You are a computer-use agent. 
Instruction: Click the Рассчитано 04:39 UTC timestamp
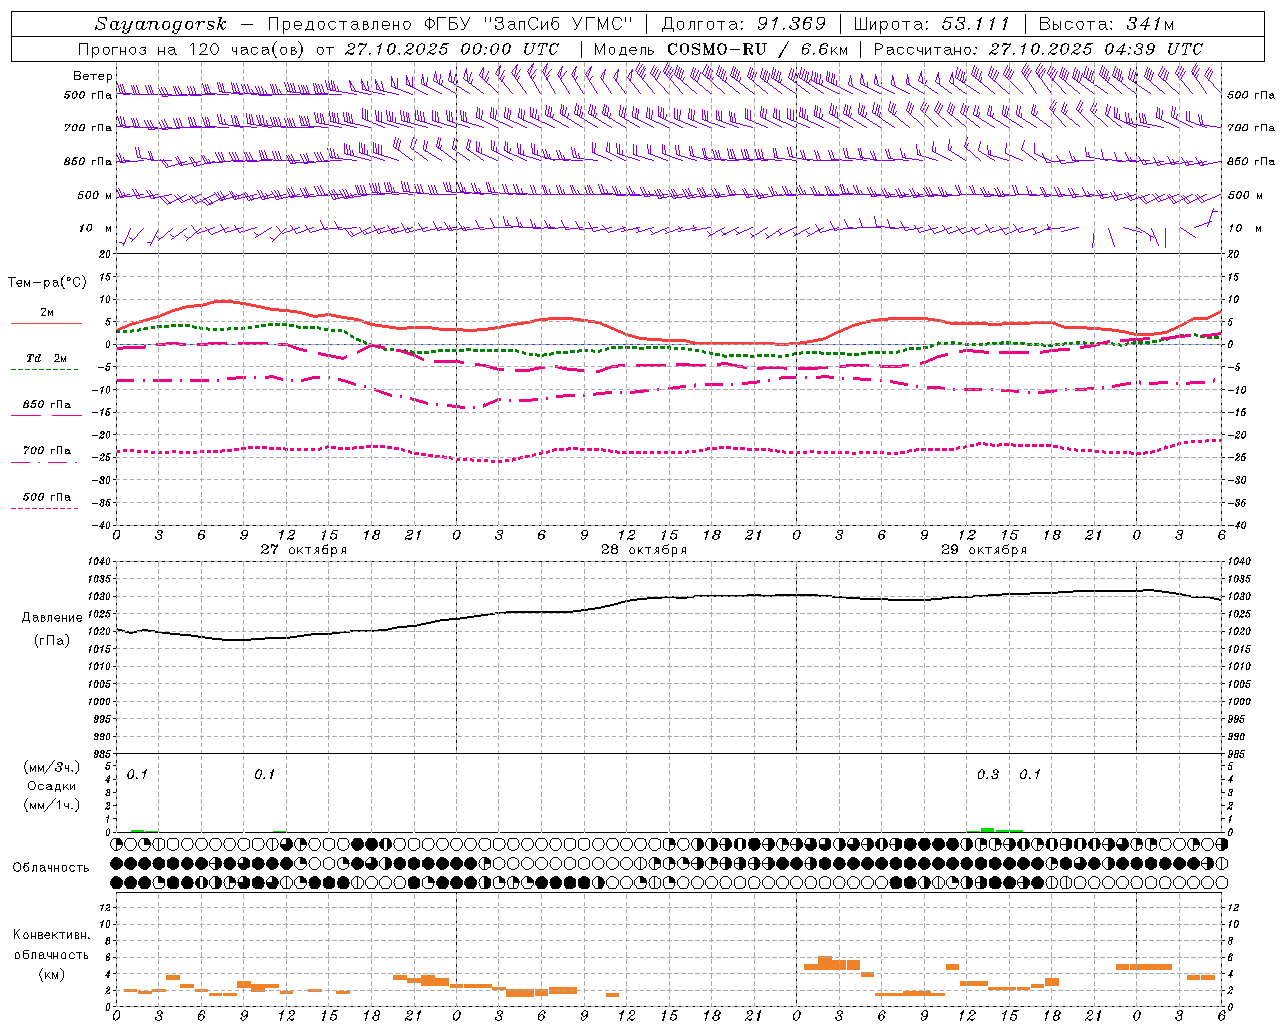[x=1038, y=49]
